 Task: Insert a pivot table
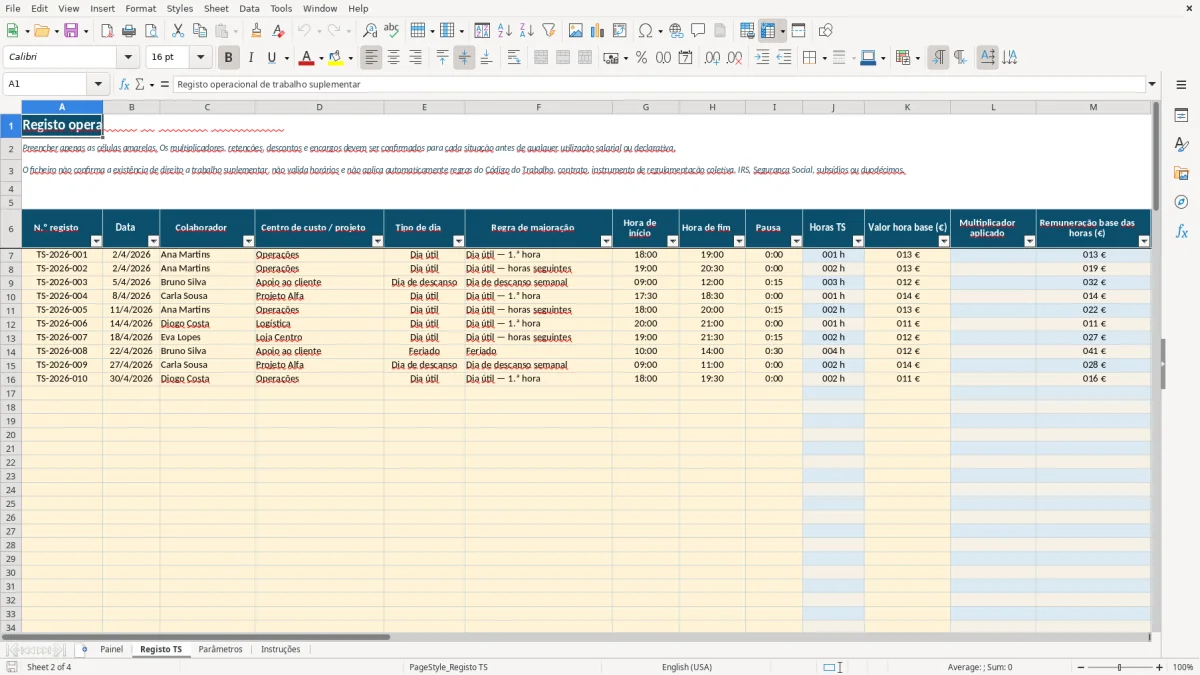pos(619,31)
